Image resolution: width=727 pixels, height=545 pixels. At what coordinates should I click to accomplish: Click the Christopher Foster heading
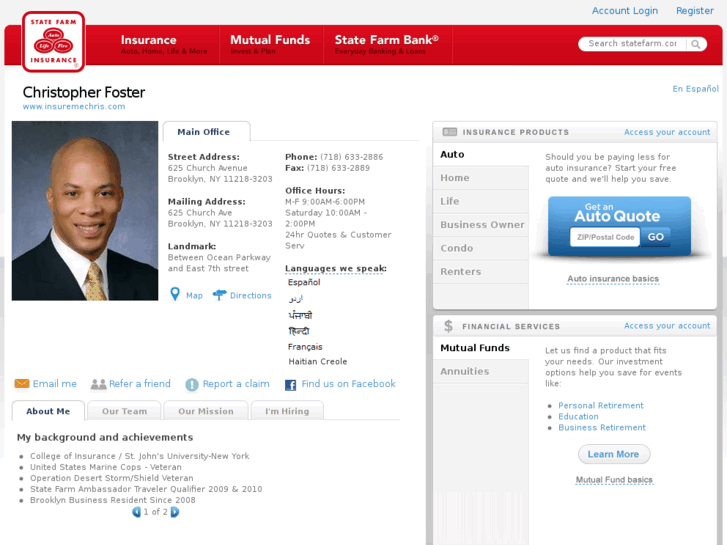84,92
